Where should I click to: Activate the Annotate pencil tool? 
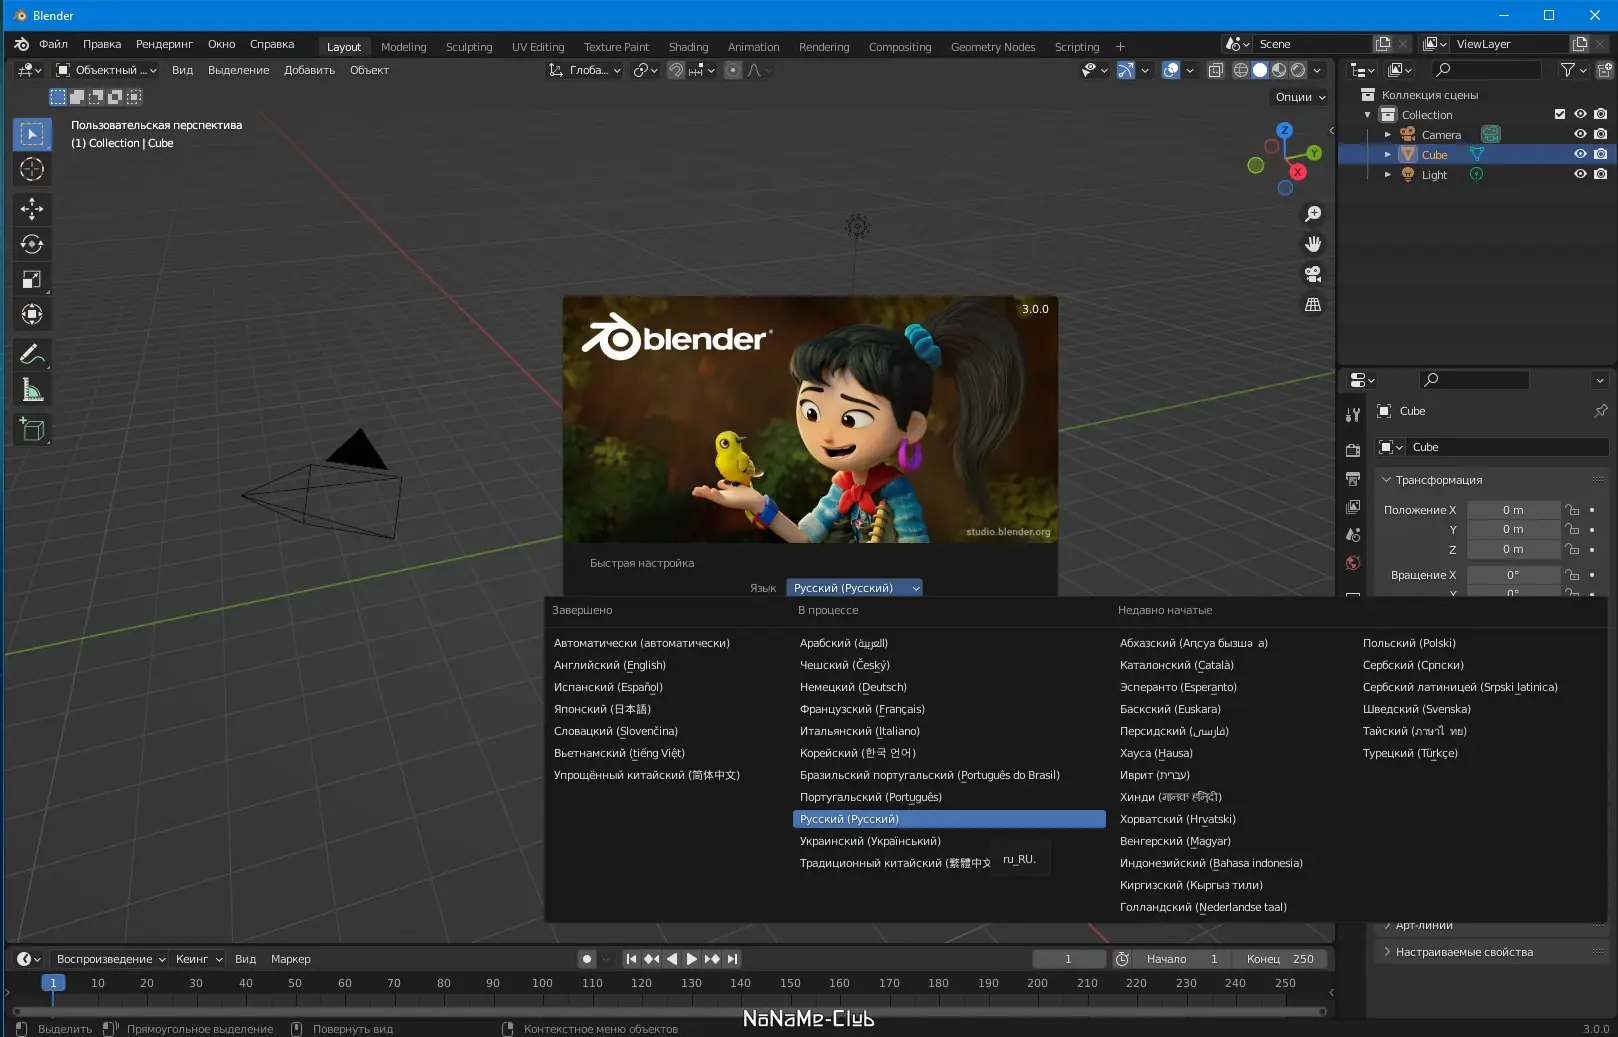pos(32,355)
